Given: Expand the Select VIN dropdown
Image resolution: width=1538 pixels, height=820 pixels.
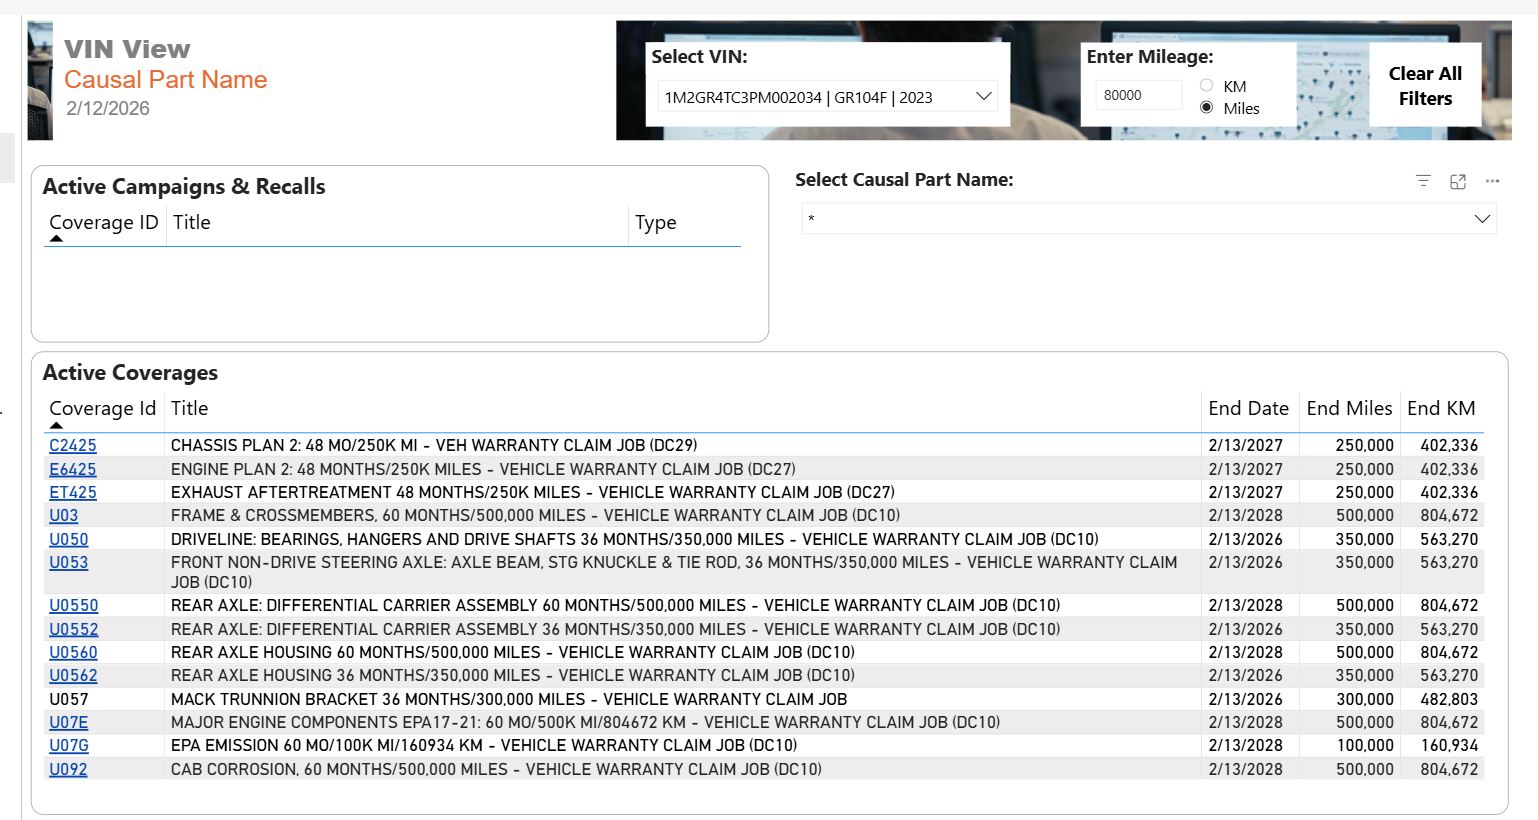Looking at the screenshot, I should pos(983,97).
